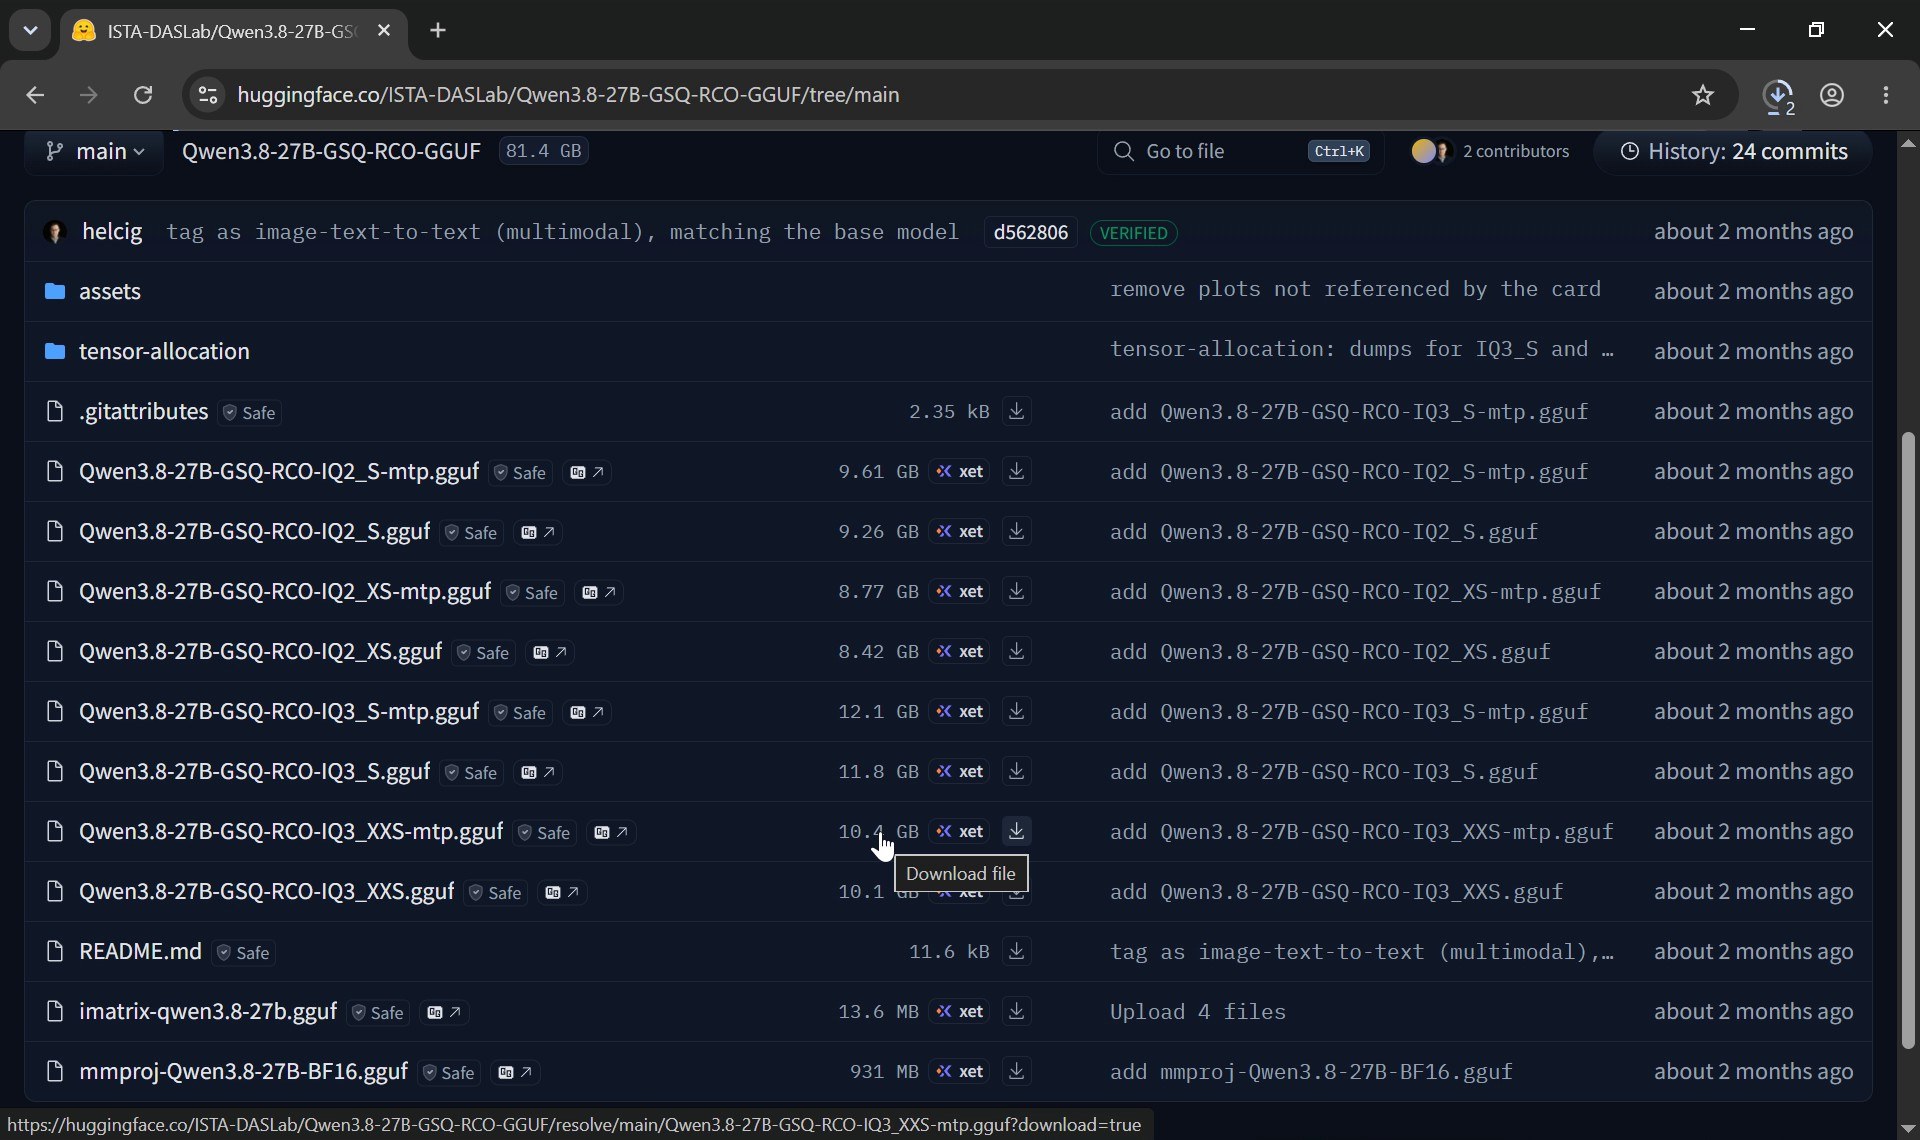Download mmproj-Qwen3.8-27B-BF16.gguf file
The height and width of the screenshot is (1140, 1920).
click(1016, 1071)
